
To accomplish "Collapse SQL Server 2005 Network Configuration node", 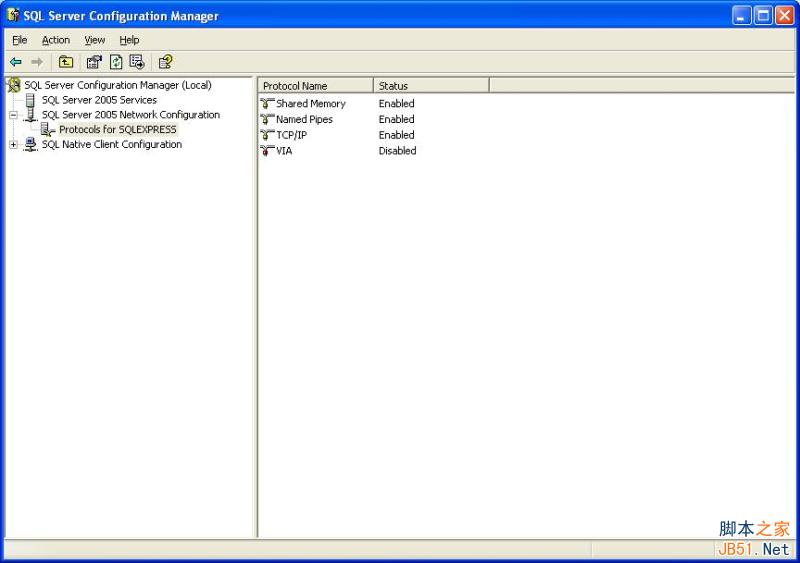I will click(14, 115).
